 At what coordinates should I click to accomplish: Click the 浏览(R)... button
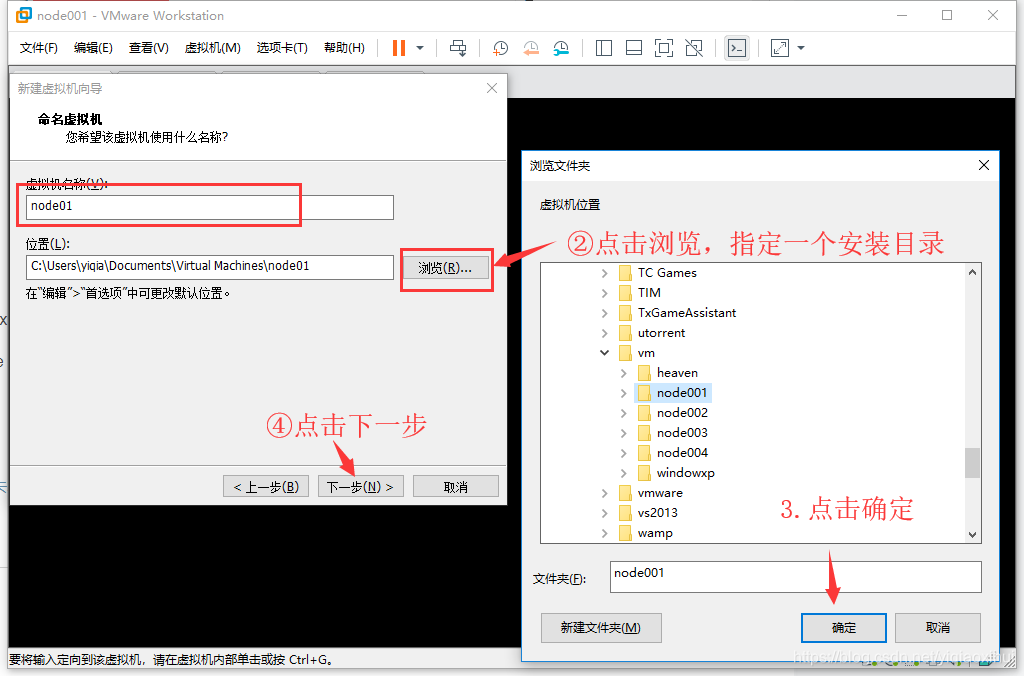point(445,268)
